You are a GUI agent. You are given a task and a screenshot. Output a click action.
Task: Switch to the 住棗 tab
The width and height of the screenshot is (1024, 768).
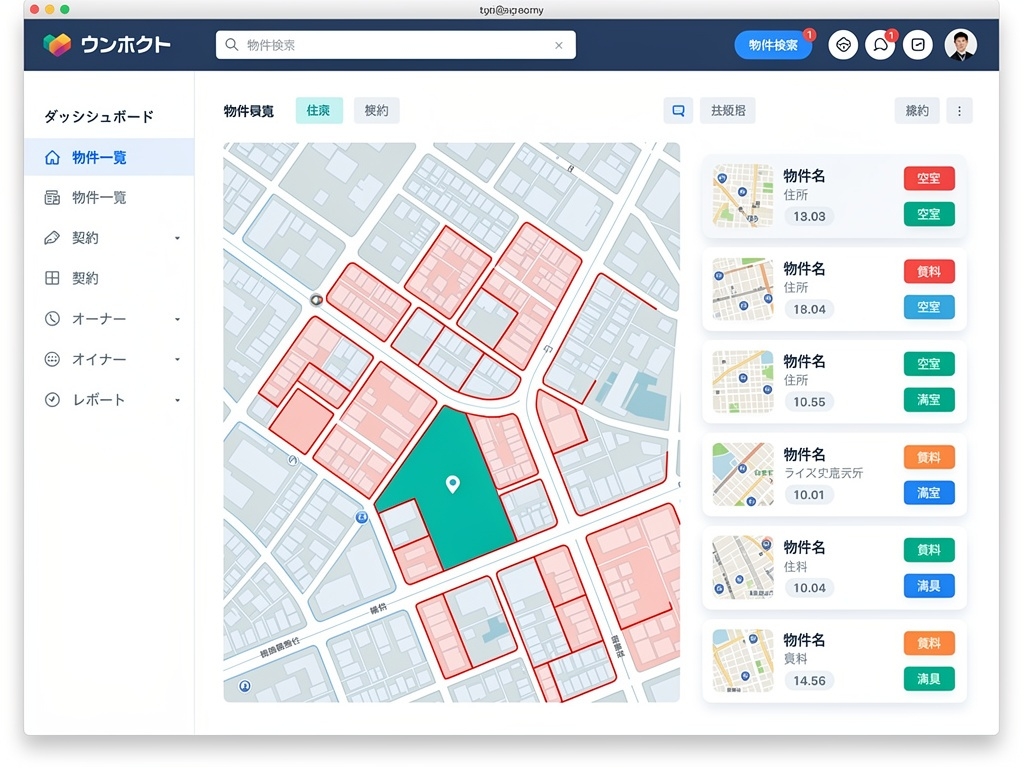pos(319,111)
